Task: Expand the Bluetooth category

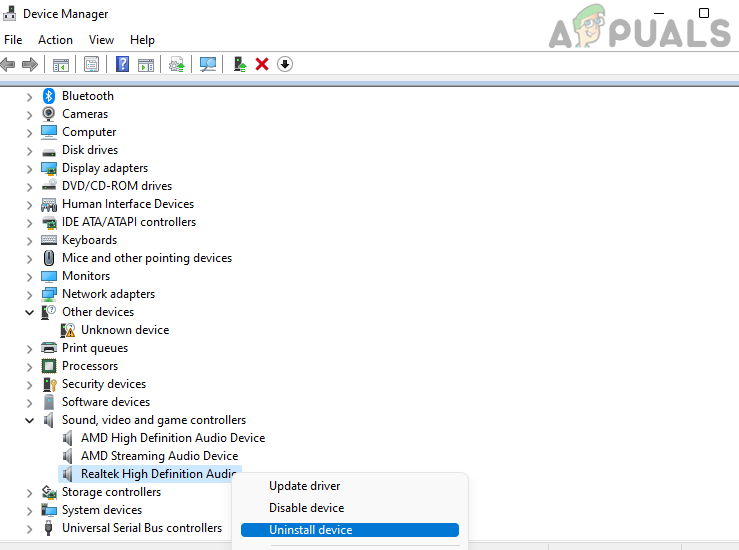Action: tap(30, 97)
